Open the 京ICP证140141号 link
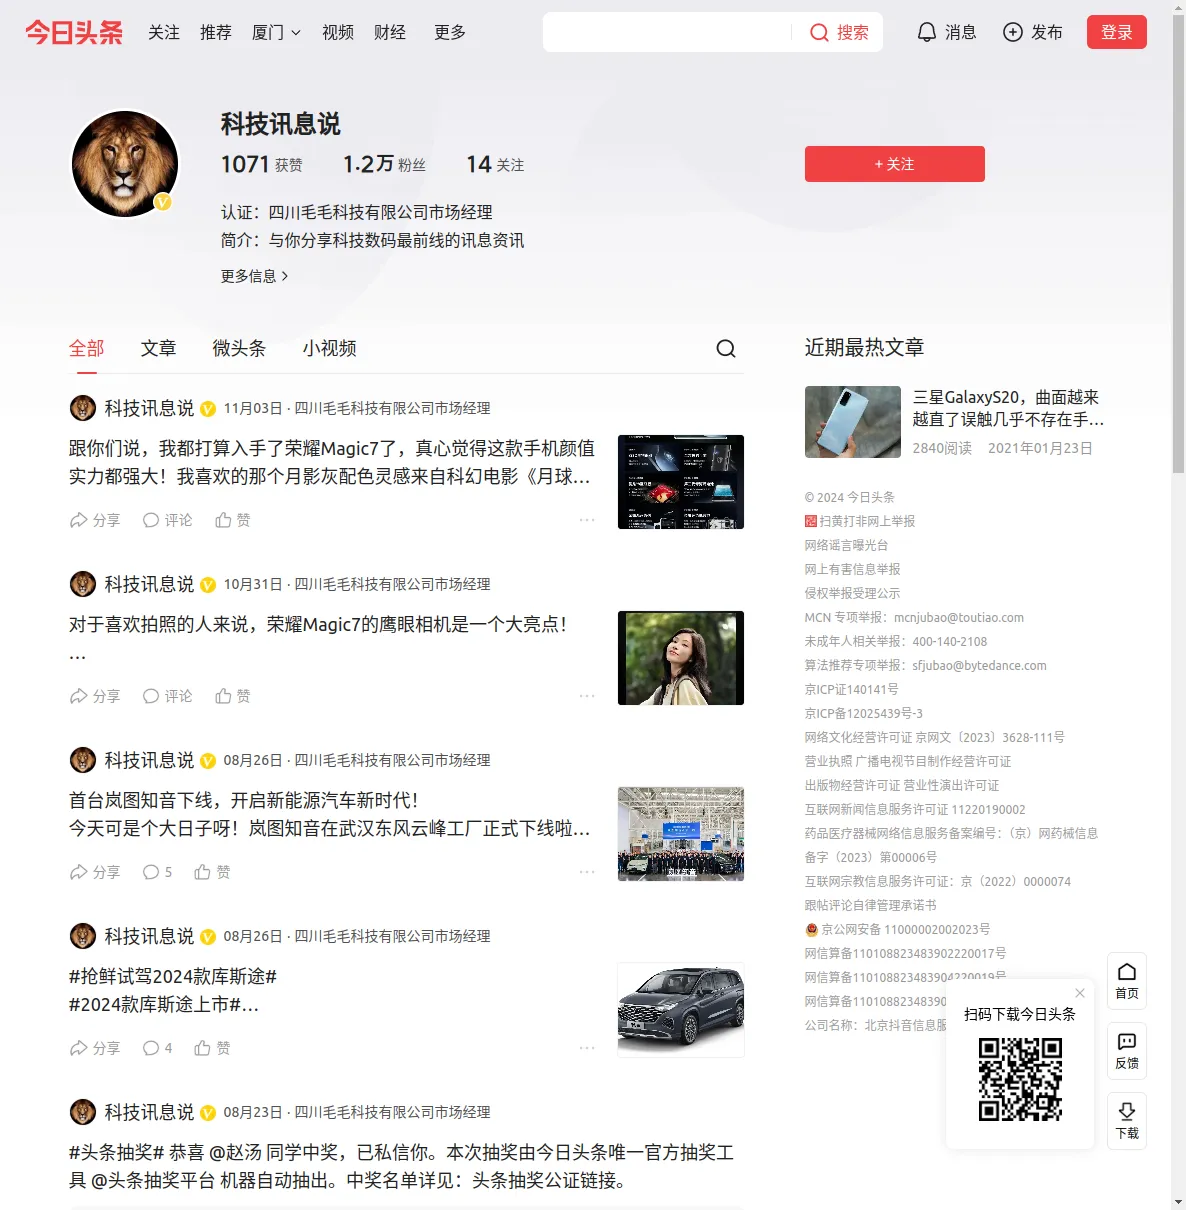This screenshot has width=1186, height=1210. coord(852,689)
